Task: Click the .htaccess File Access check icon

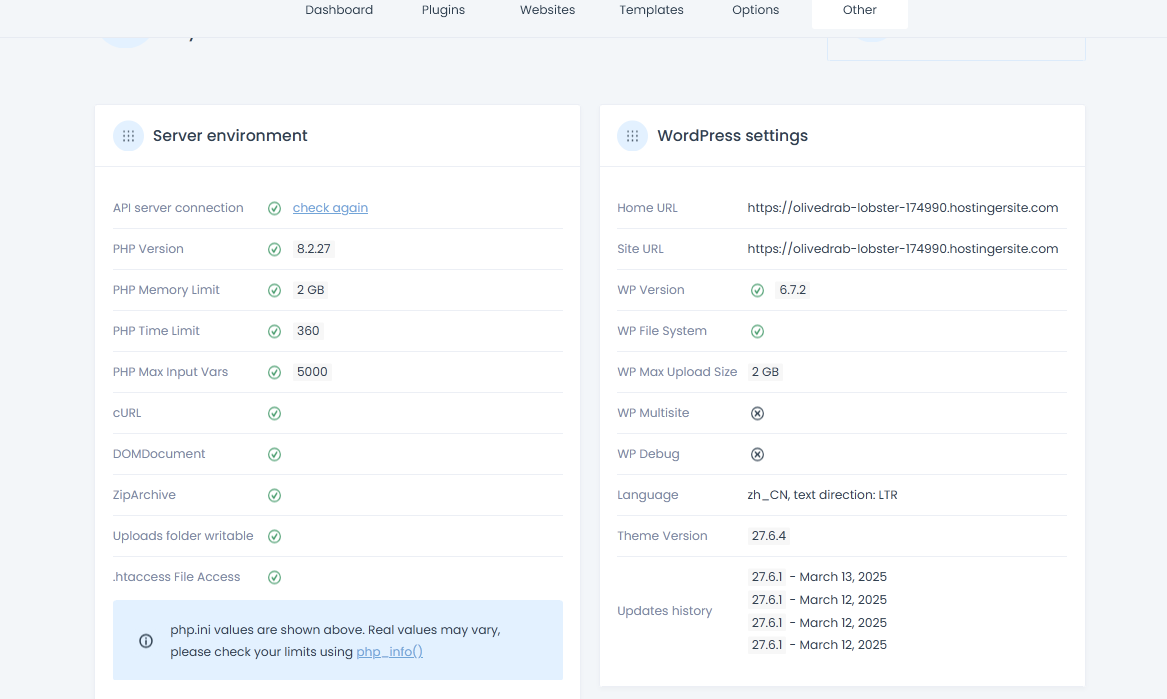Action: click(x=274, y=577)
